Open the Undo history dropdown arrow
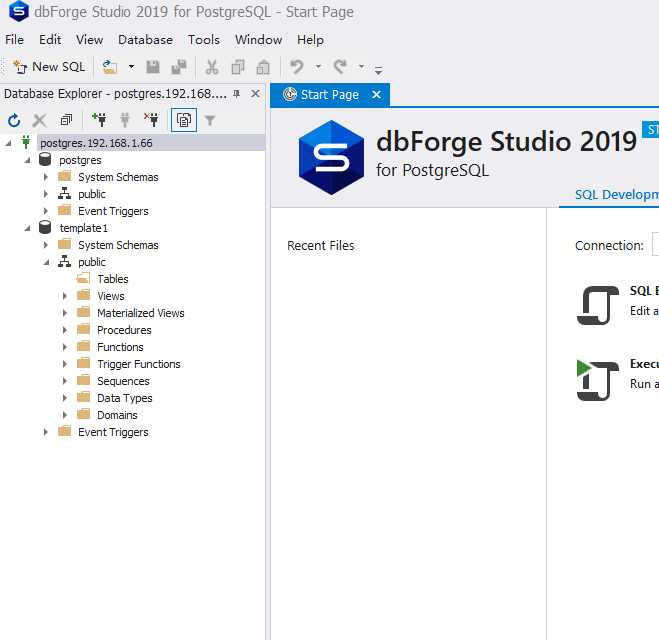Image resolution: width=659 pixels, height=640 pixels. click(318, 66)
